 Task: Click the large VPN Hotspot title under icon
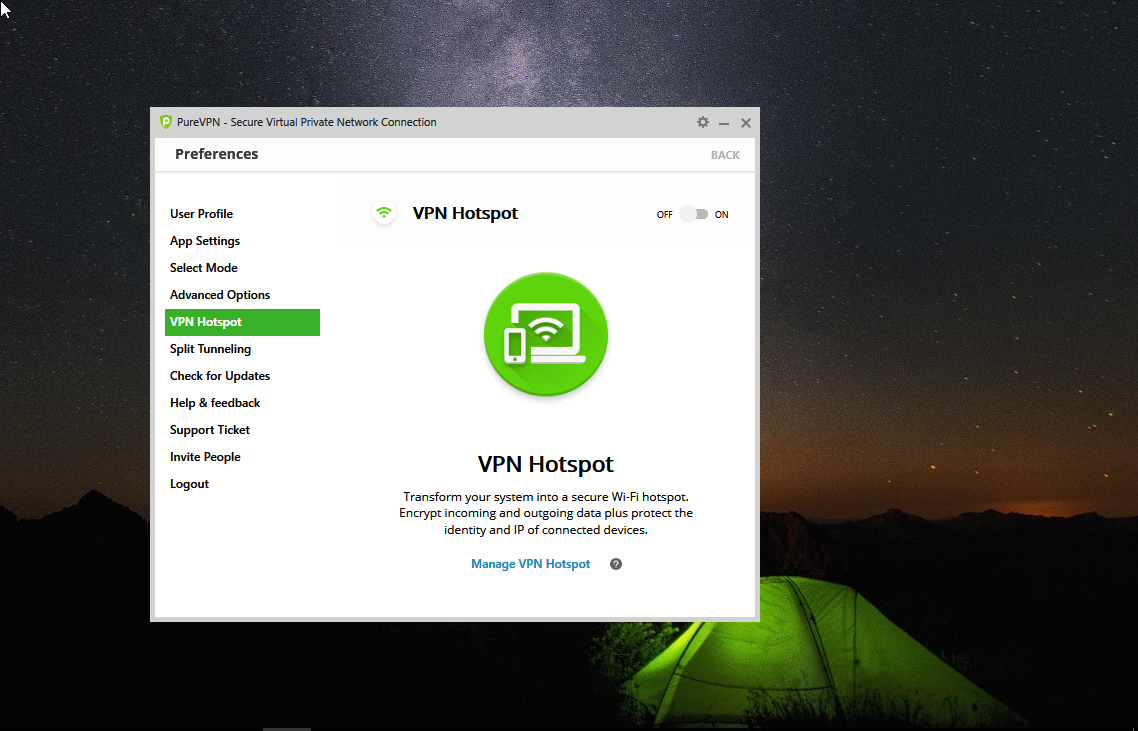point(546,464)
